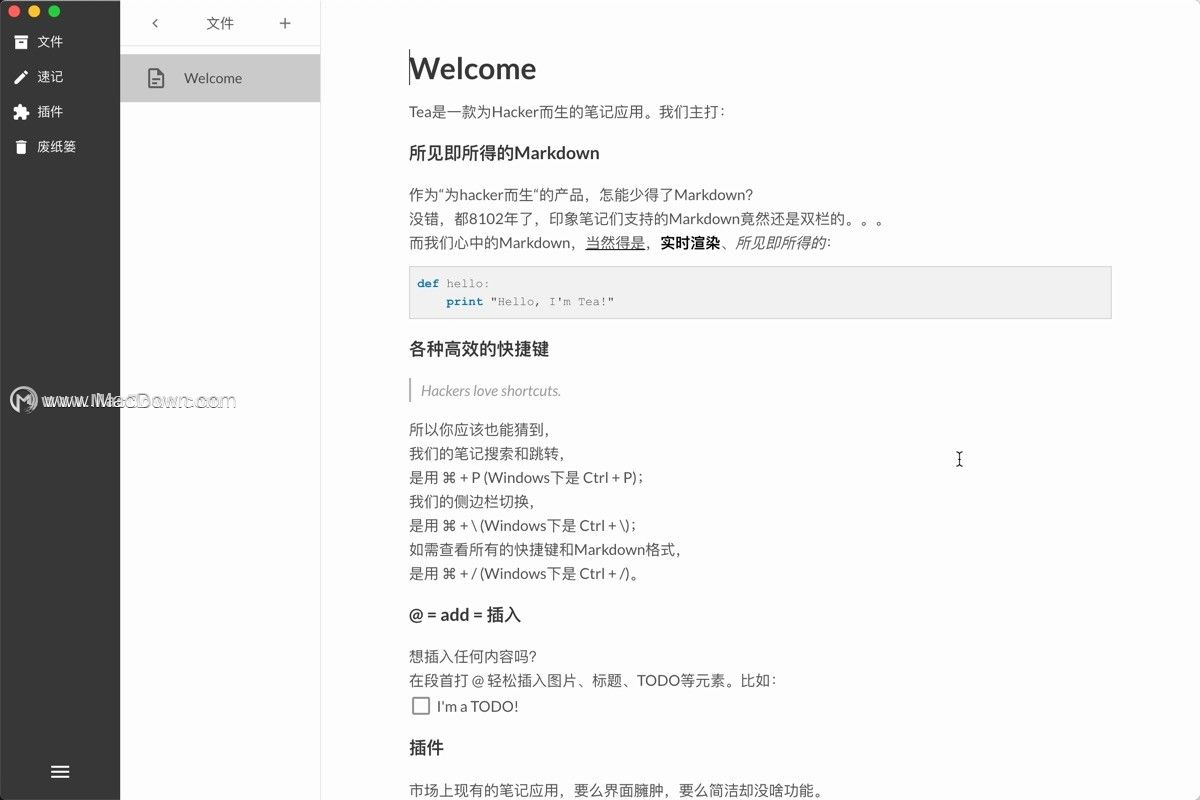Click the bold text 实时渲染
The width and height of the screenshot is (1200, 800).
coord(690,243)
